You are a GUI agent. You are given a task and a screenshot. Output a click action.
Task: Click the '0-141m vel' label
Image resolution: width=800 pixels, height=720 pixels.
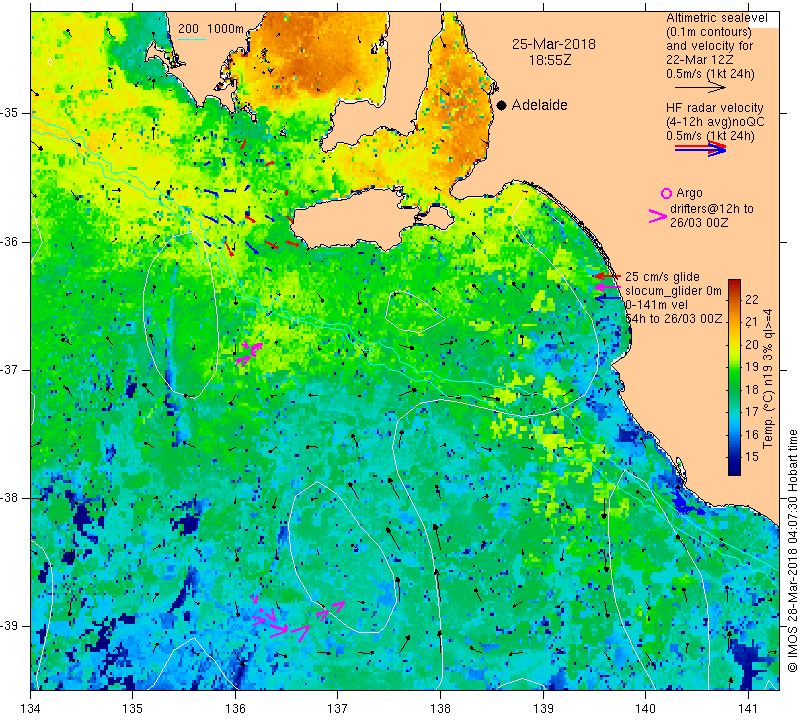click(x=656, y=305)
